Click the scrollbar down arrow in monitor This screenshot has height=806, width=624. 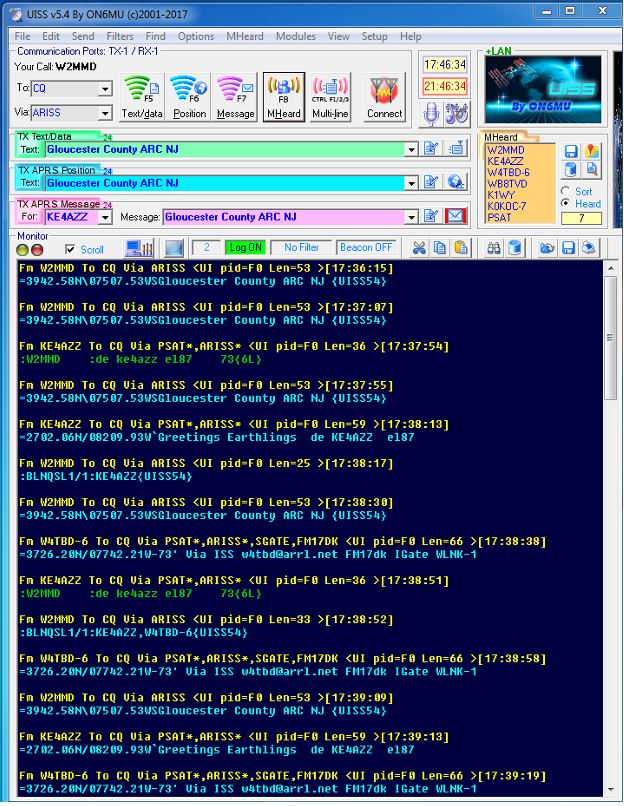point(611,789)
